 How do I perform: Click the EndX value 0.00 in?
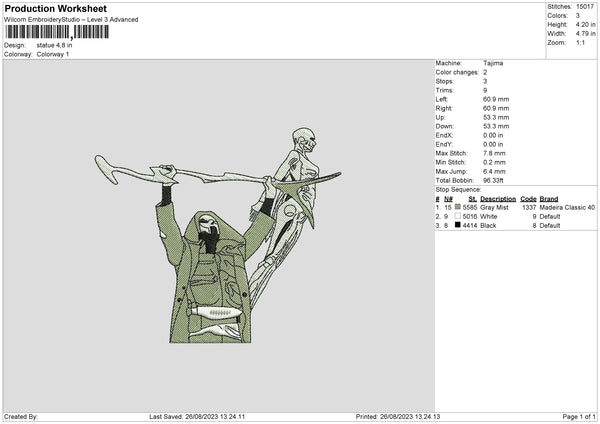tap(493, 135)
